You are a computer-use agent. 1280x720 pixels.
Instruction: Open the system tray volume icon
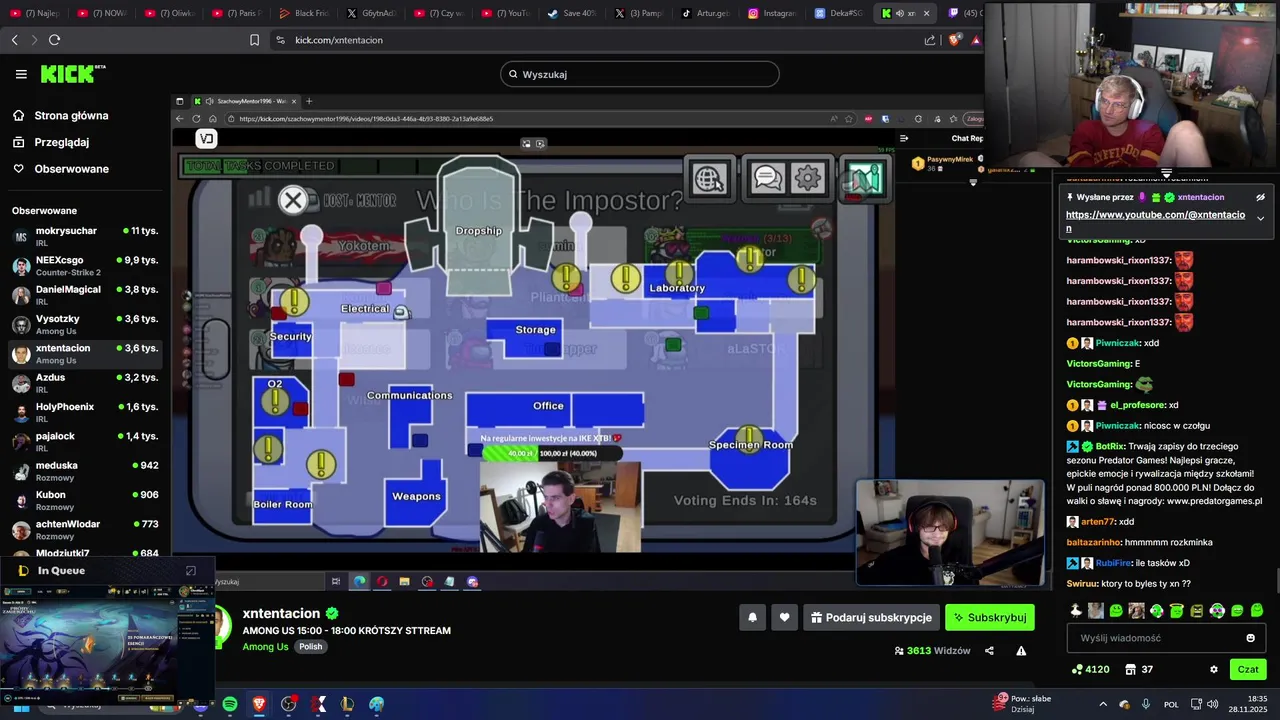pyautogui.click(x=1212, y=704)
